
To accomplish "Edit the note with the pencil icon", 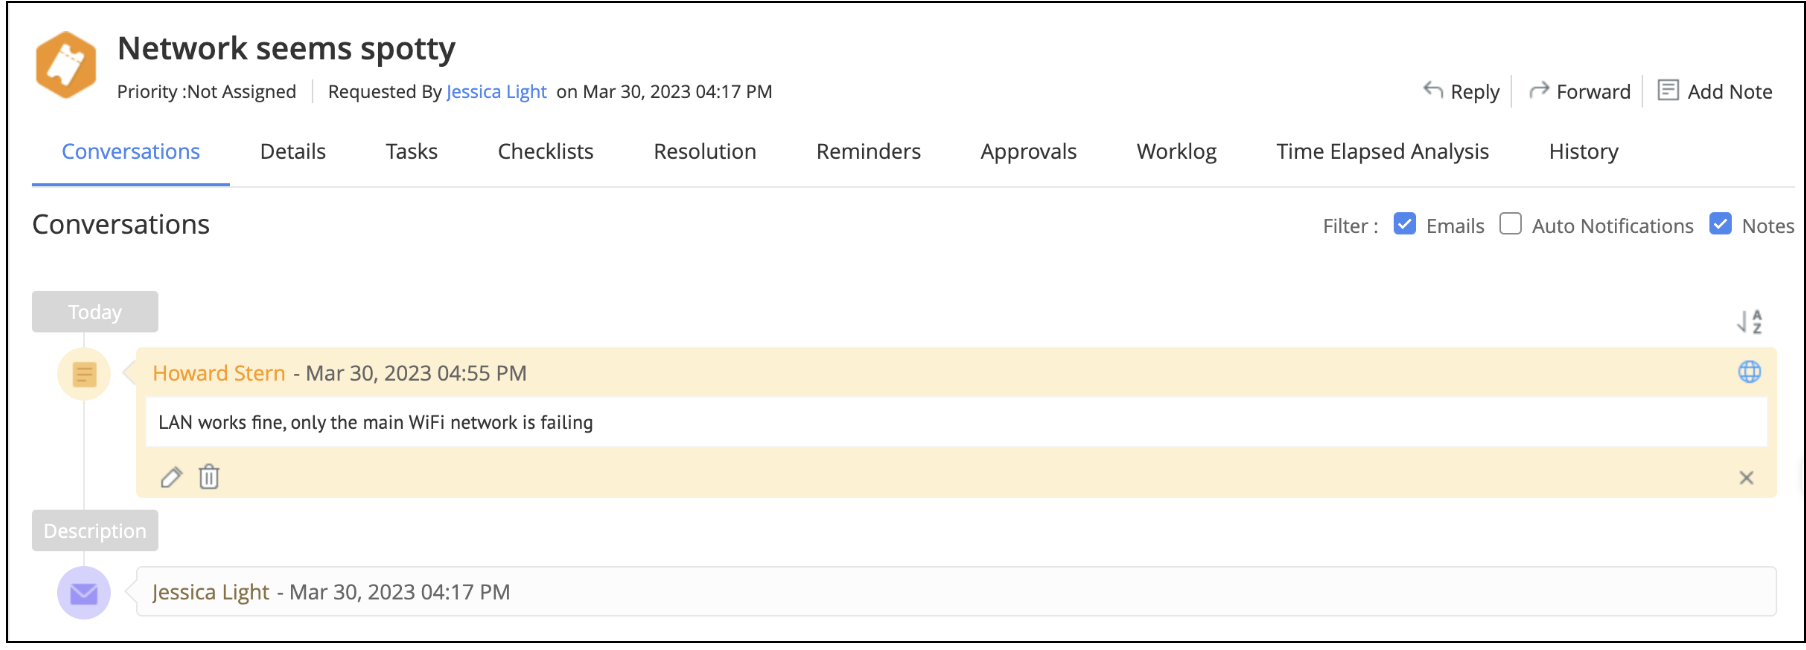I will [171, 477].
